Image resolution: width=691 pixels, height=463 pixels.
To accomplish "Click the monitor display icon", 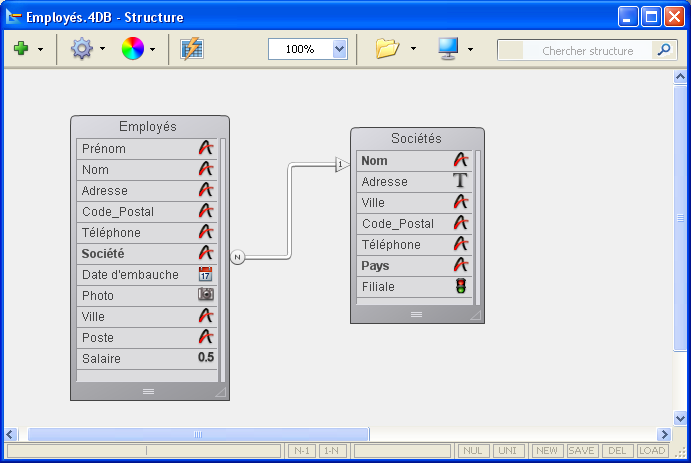I will 447,49.
